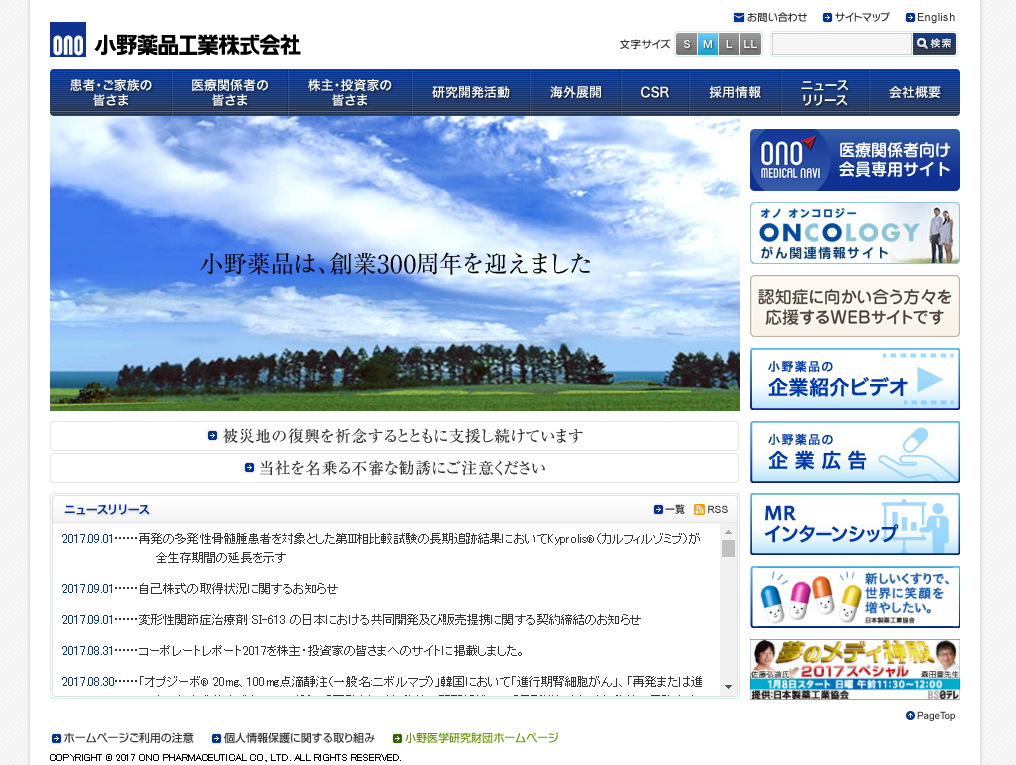Open 医療関係者の皆さま menu
This screenshot has width=1016, height=765.
click(230, 93)
